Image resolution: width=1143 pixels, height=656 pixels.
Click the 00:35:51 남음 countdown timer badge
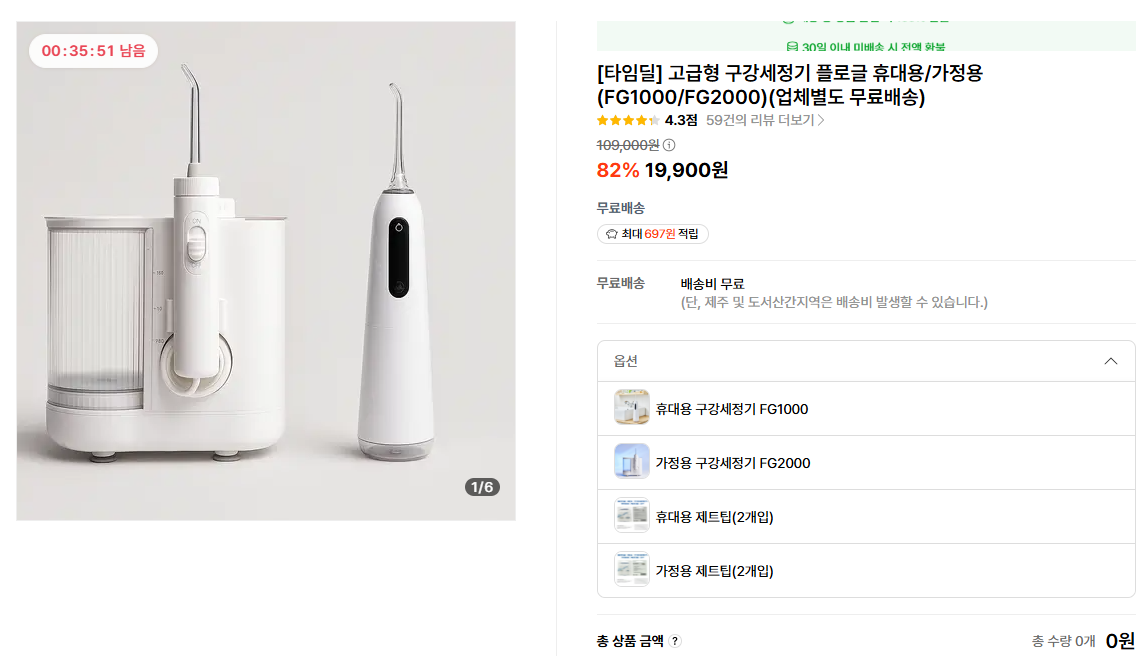[93, 51]
